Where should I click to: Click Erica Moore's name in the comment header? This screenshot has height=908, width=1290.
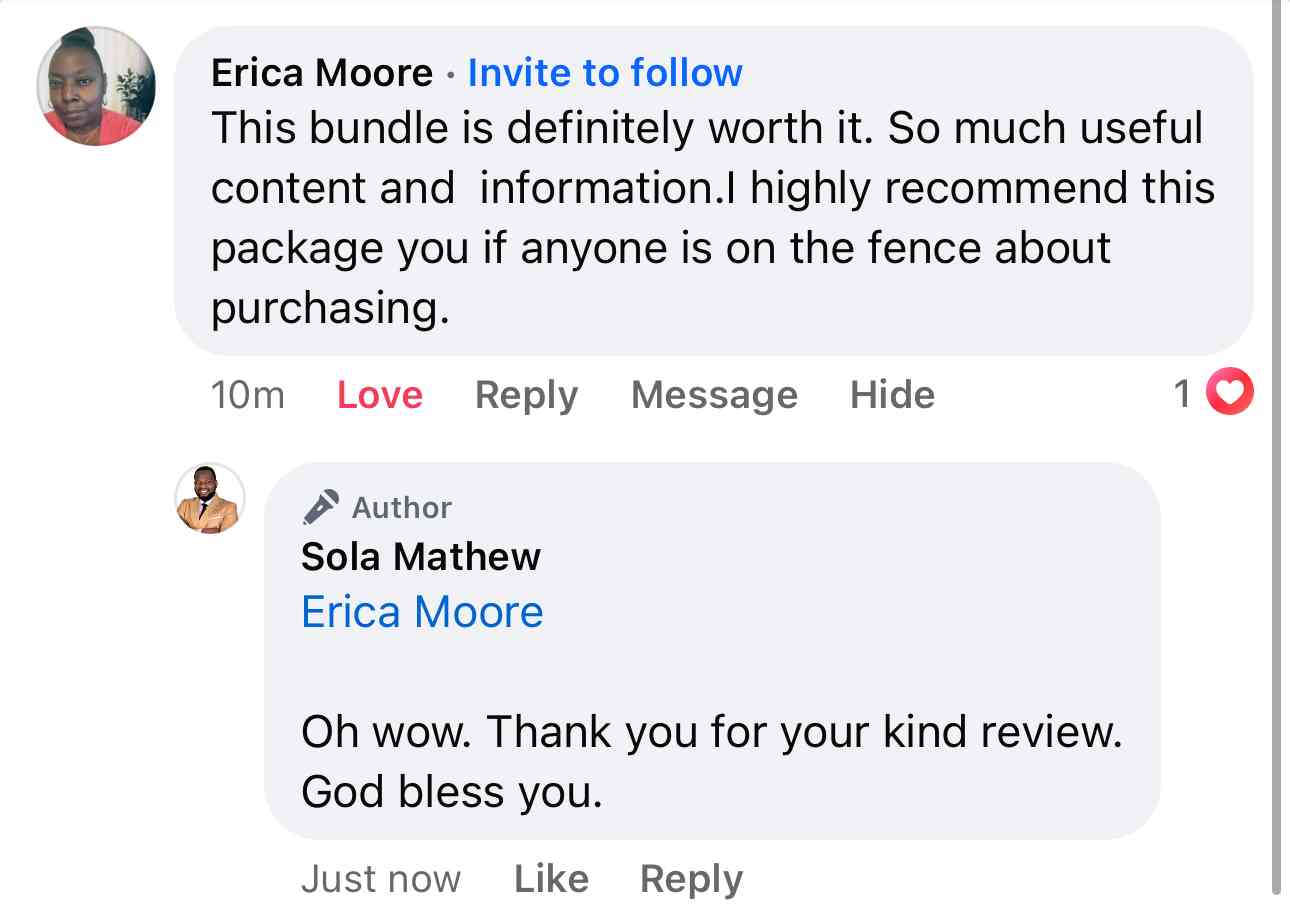[320, 72]
